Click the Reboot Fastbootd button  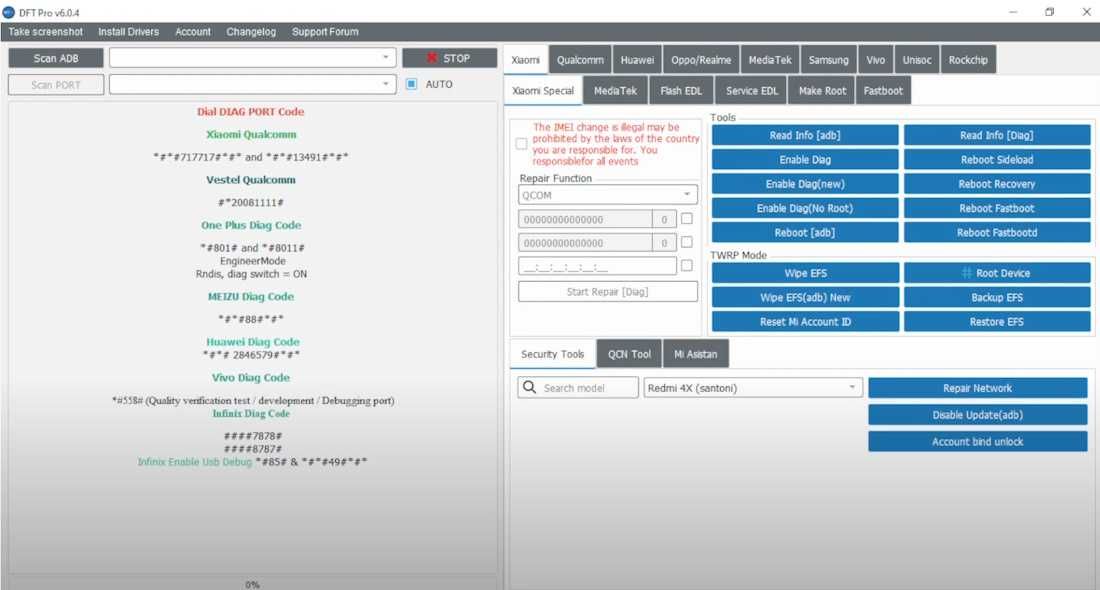pyautogui.click(x=997, y=232)
